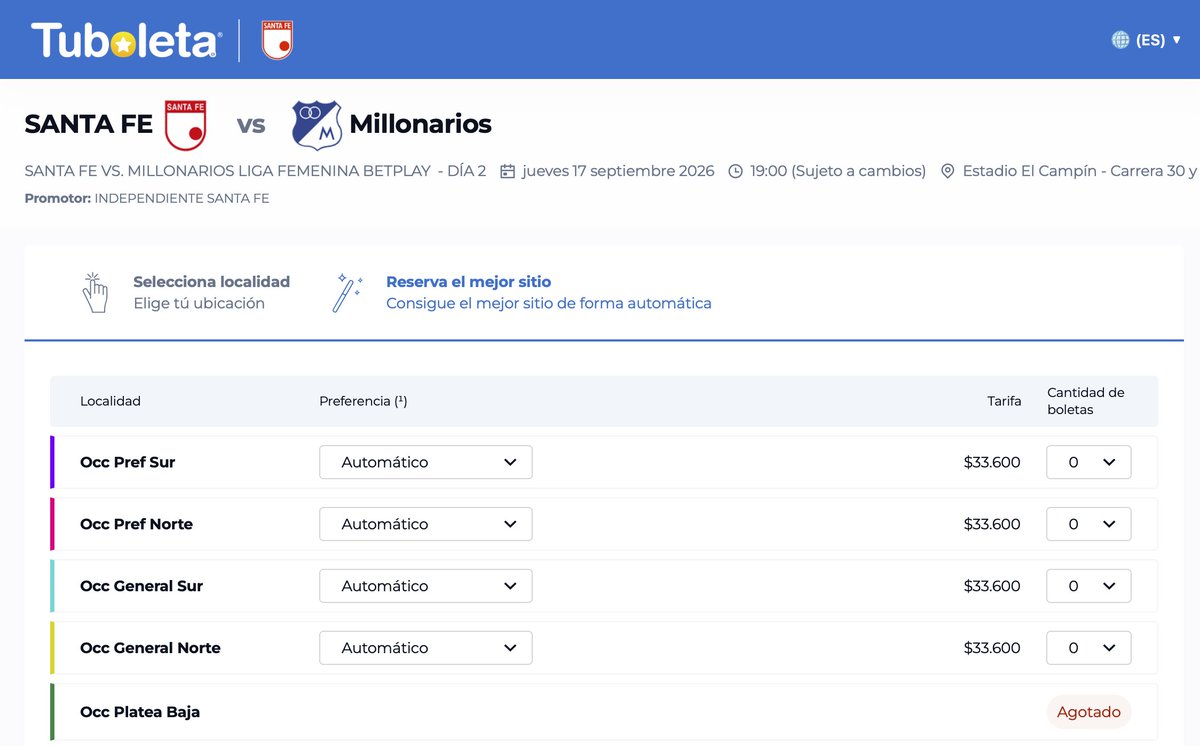
Task: Click the globe language icon
Action: point(1121,40)
